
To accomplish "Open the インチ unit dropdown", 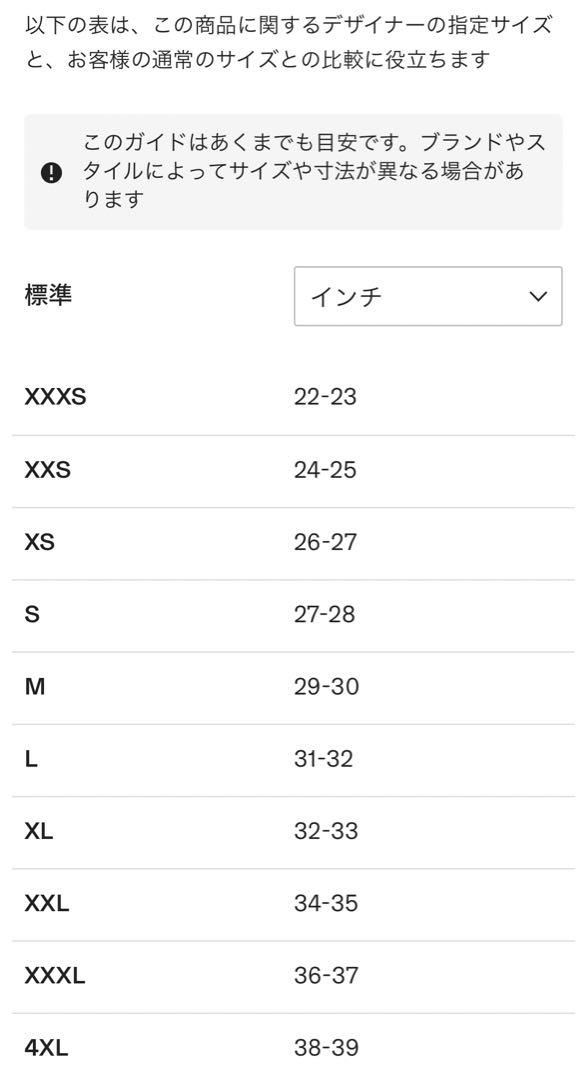I will (x=428, y=296).
